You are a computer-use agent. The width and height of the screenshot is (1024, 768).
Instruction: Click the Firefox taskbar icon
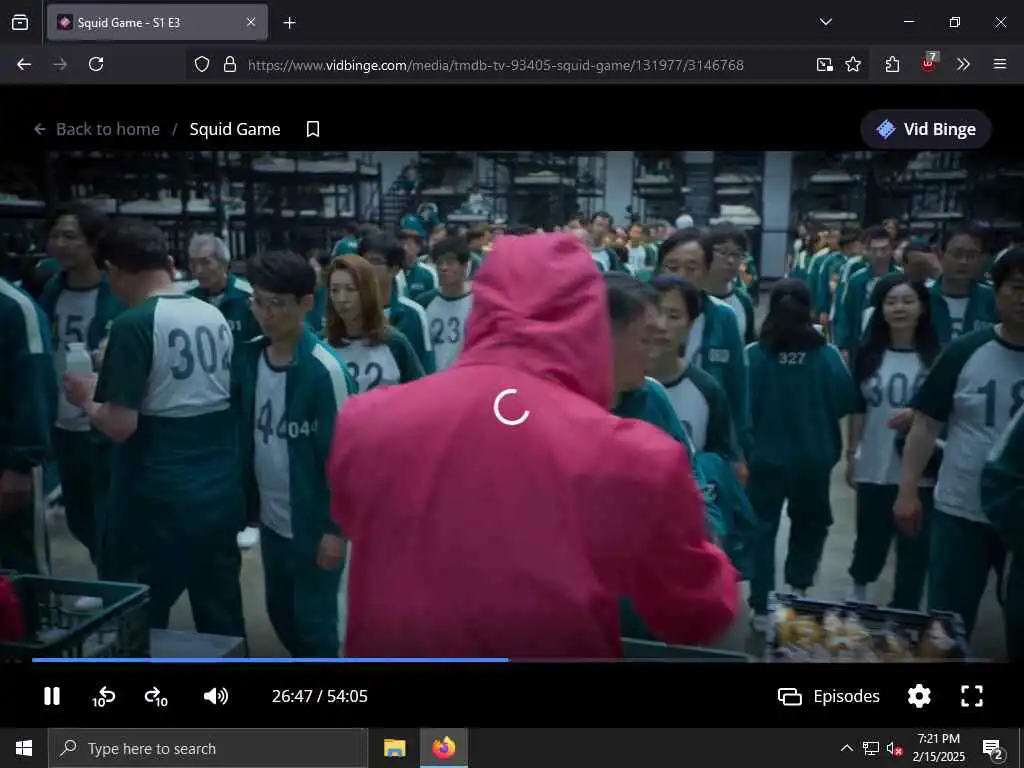pos(443,748)
